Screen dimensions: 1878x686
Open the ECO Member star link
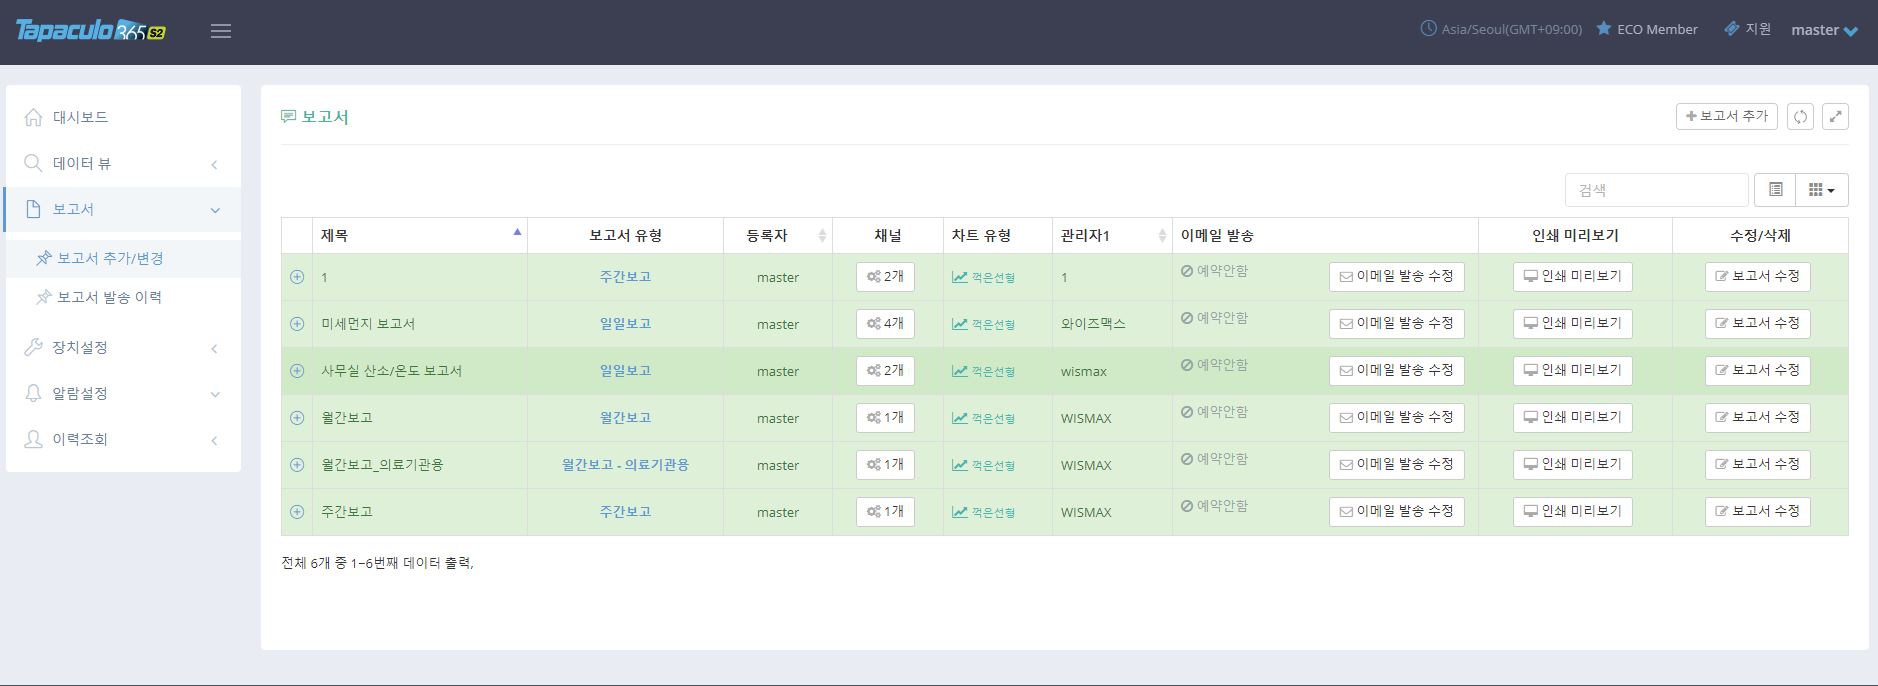pyautogui.click(x=1647, y=29)
